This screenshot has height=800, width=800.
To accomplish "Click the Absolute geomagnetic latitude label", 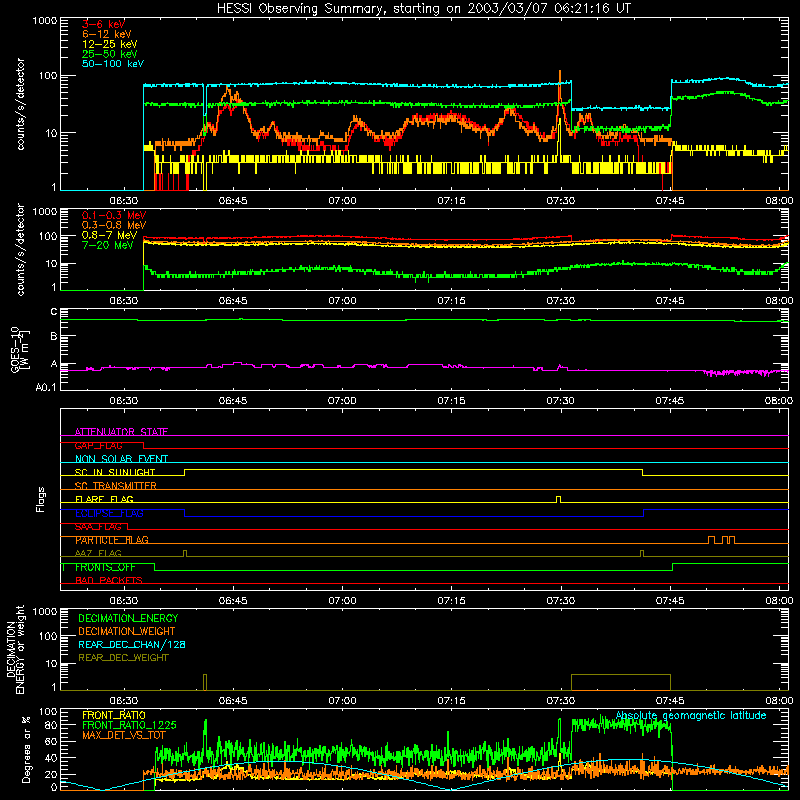I will click(x=691, y=715).
